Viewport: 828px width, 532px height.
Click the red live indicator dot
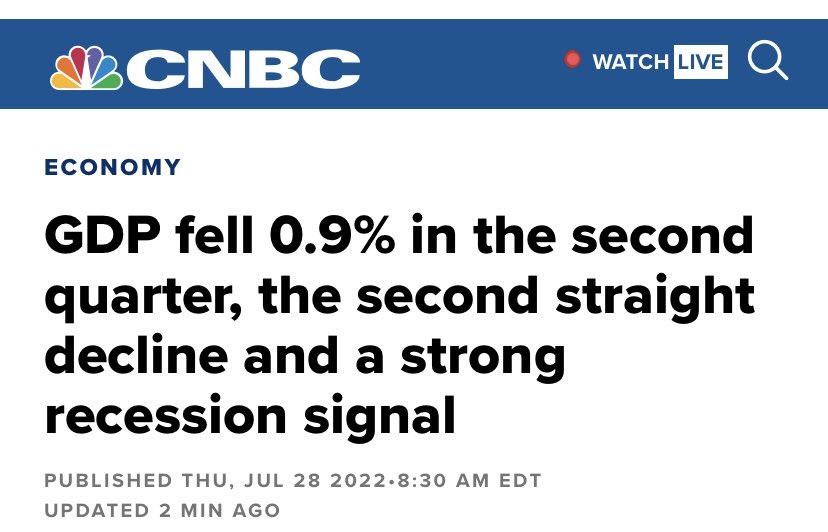pyautogui.click(x=572, y=59)
